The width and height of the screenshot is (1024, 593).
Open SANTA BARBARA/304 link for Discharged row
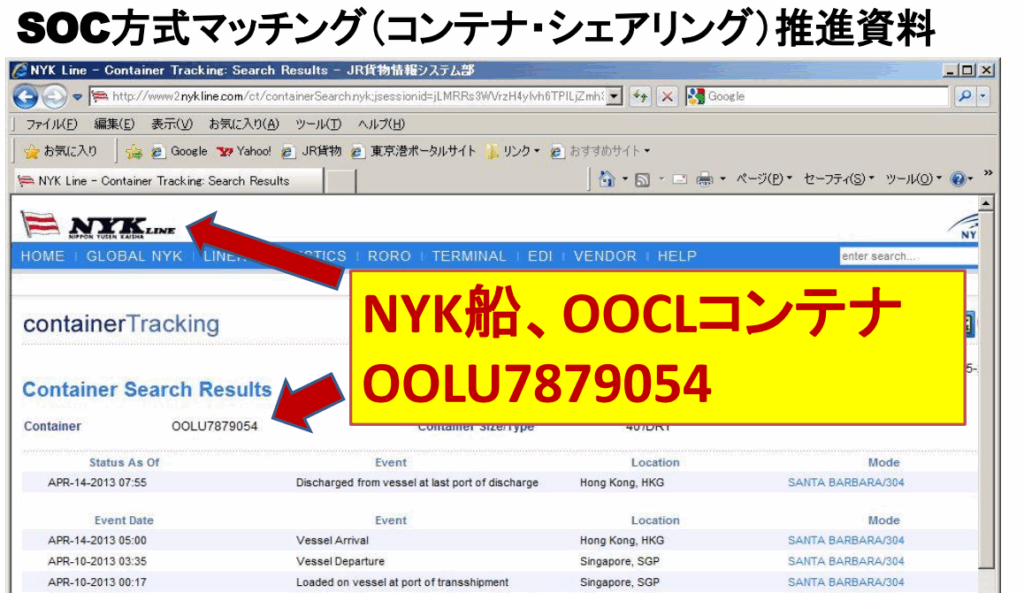point(846,483)
